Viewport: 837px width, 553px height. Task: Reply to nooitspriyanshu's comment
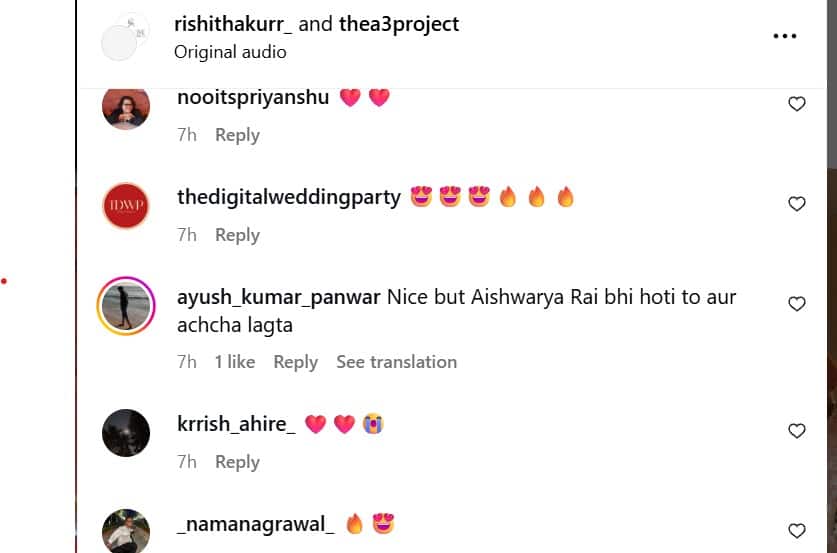pyautogui.click(x=238, y=135)
